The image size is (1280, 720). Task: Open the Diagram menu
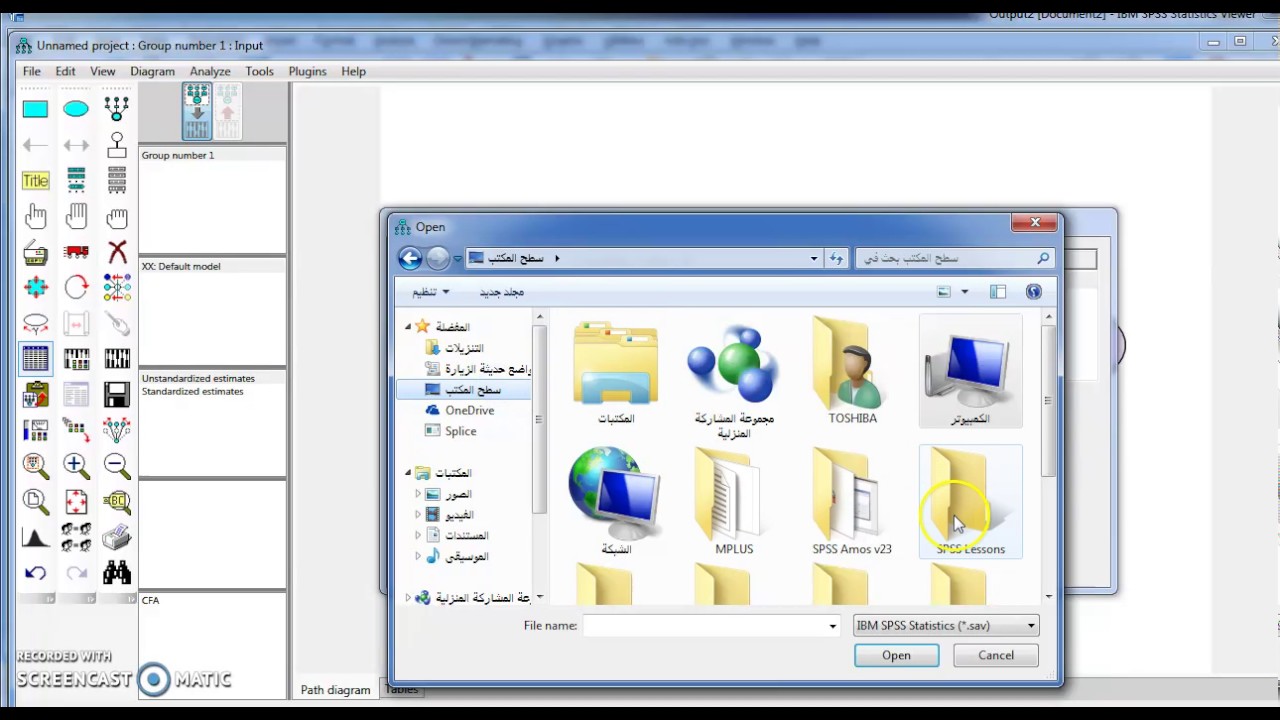point(152,71)
